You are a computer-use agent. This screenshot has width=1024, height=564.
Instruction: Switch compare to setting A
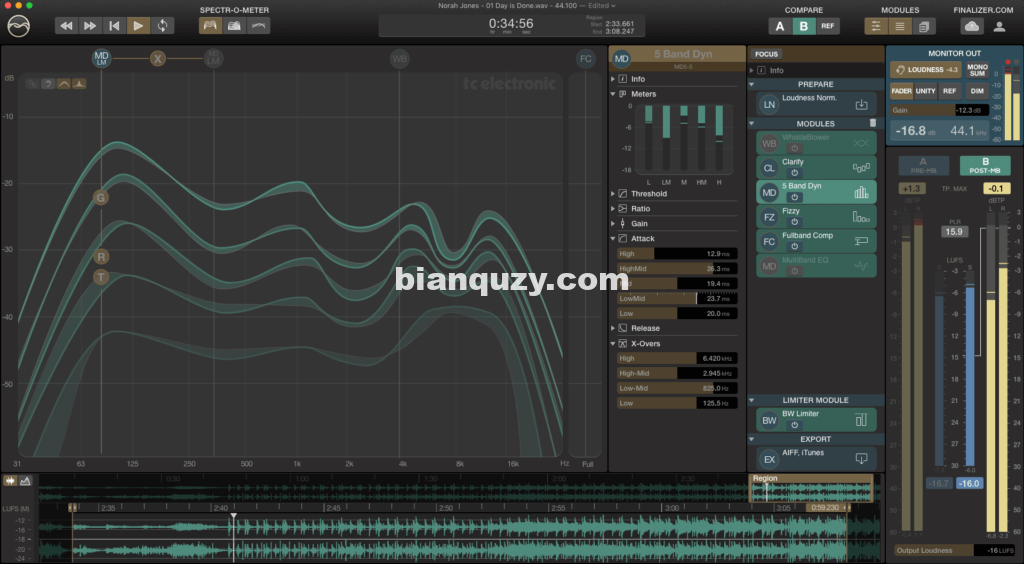click(780, 26)
